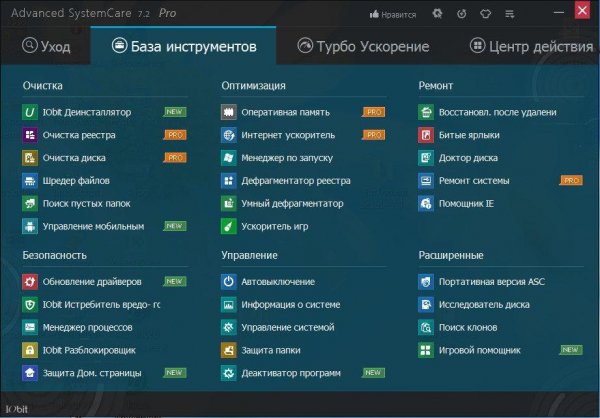Launch Менеджер процессов icon
Screen dimensions: 600x418
click(30, 327)
